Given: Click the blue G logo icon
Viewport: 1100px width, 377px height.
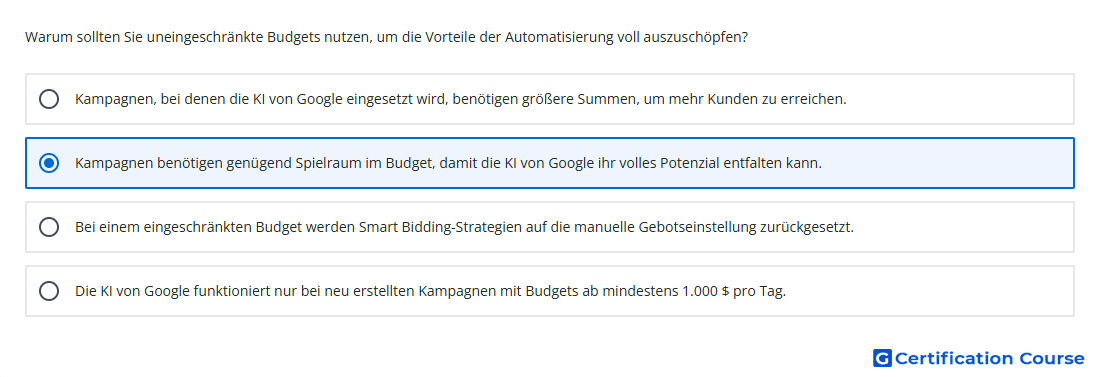Looking at the screenshot, I should (882, 358).
